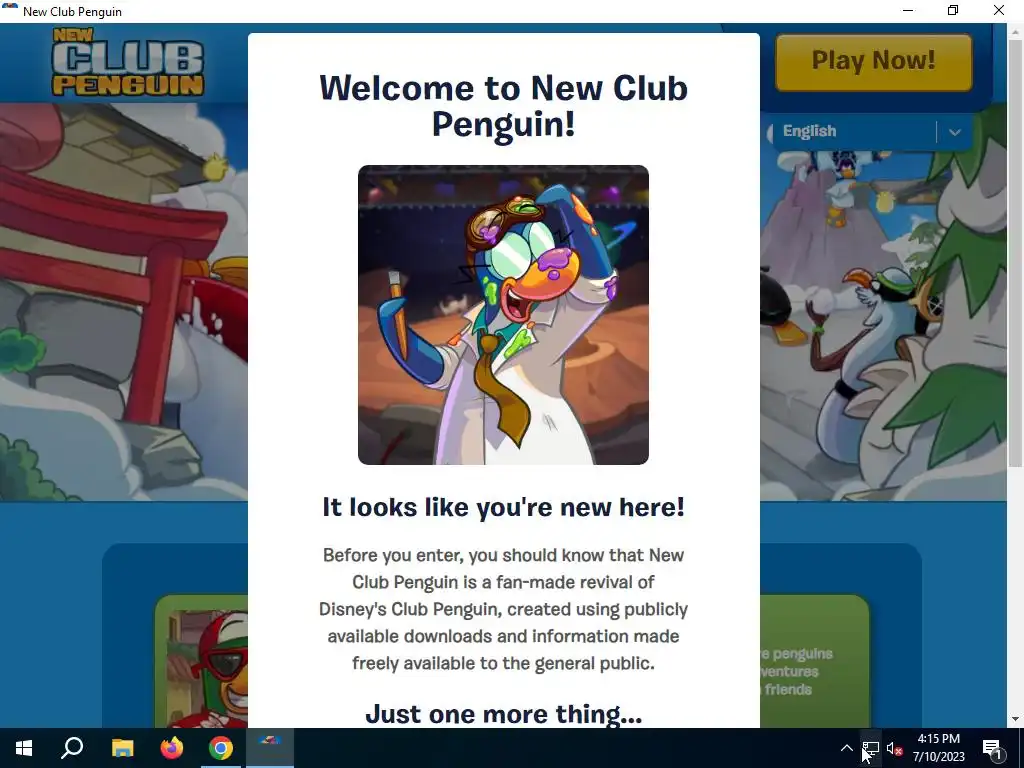Restore down the New Club Penguin window
This screenshot has height=768, width=1024.
953,10
